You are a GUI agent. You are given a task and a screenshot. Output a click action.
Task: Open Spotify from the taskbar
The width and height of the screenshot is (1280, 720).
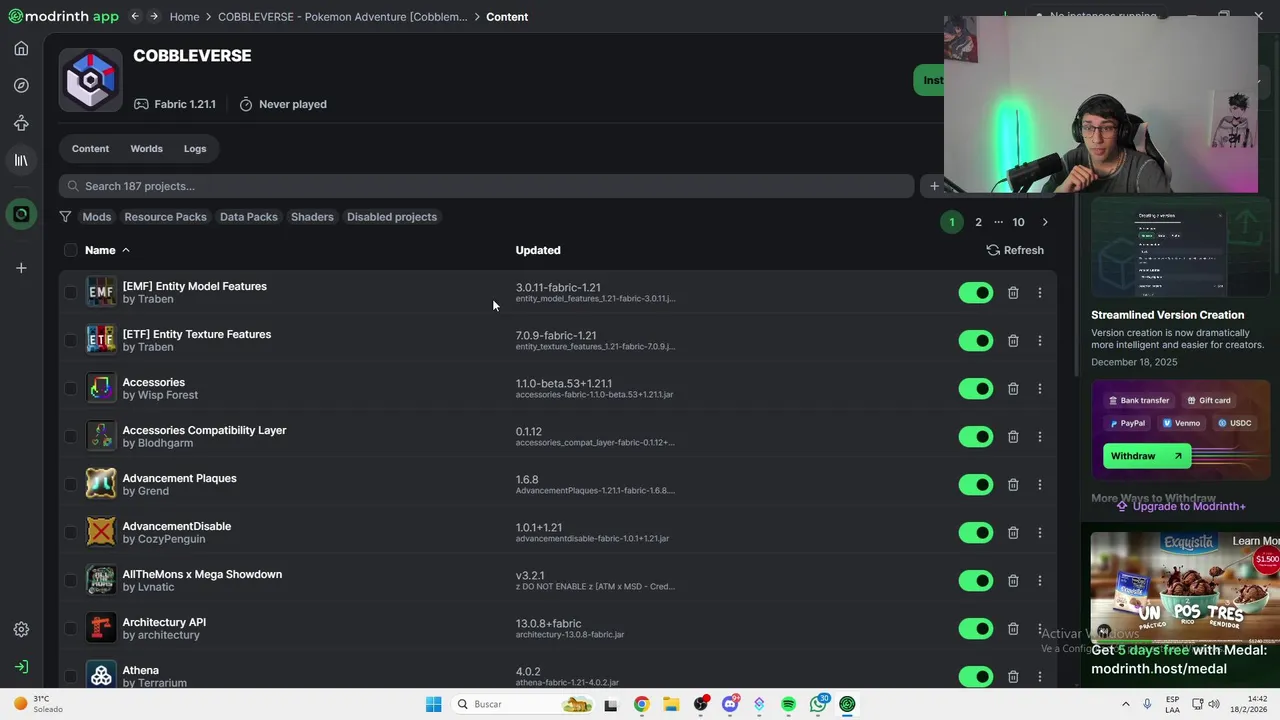click(788, 704)
